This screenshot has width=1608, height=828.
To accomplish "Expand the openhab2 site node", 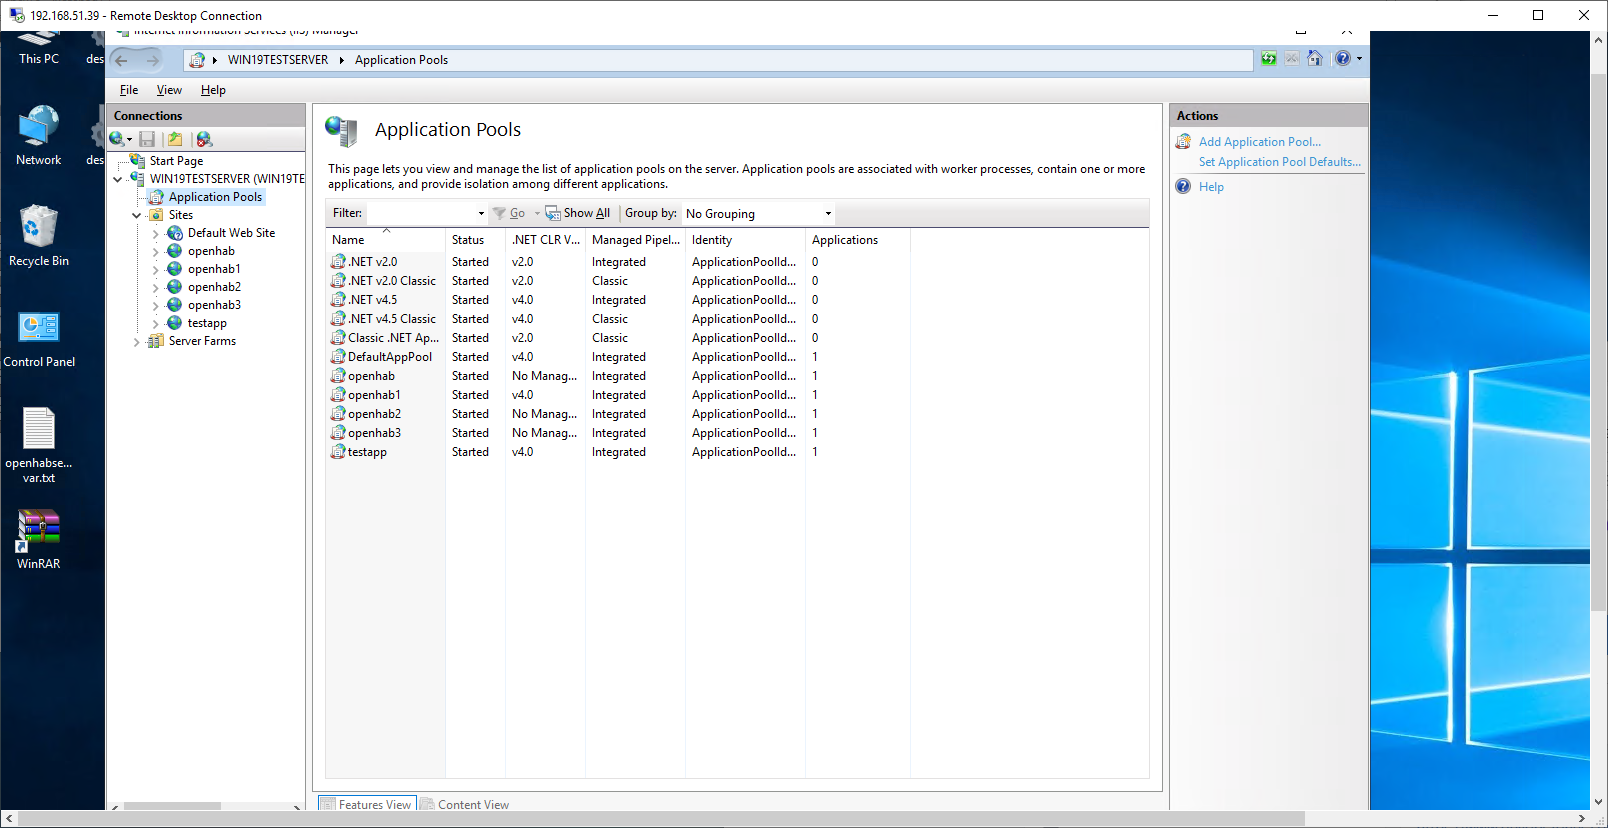I will (156, 288).
